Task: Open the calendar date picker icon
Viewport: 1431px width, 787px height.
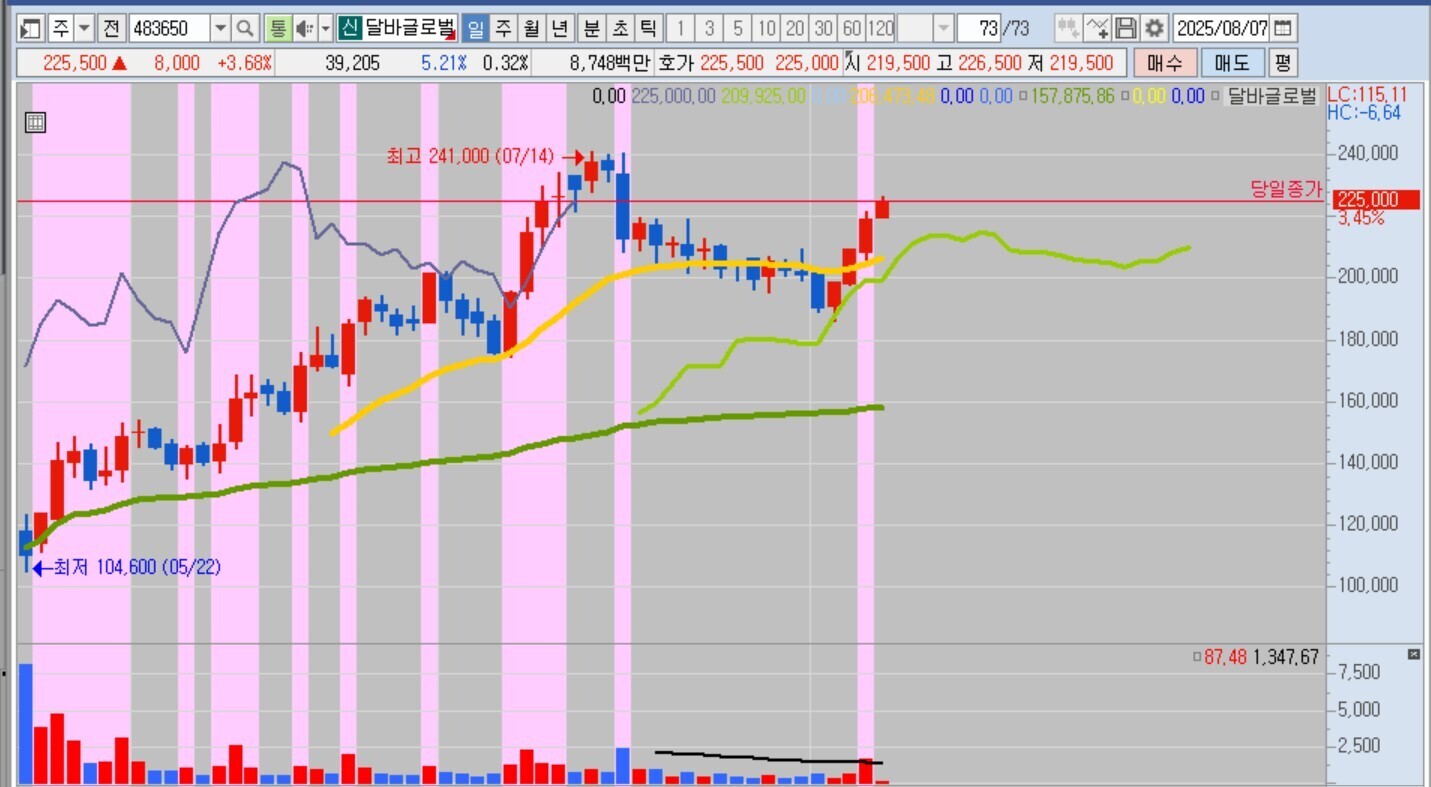Action: click(1283, 27)
